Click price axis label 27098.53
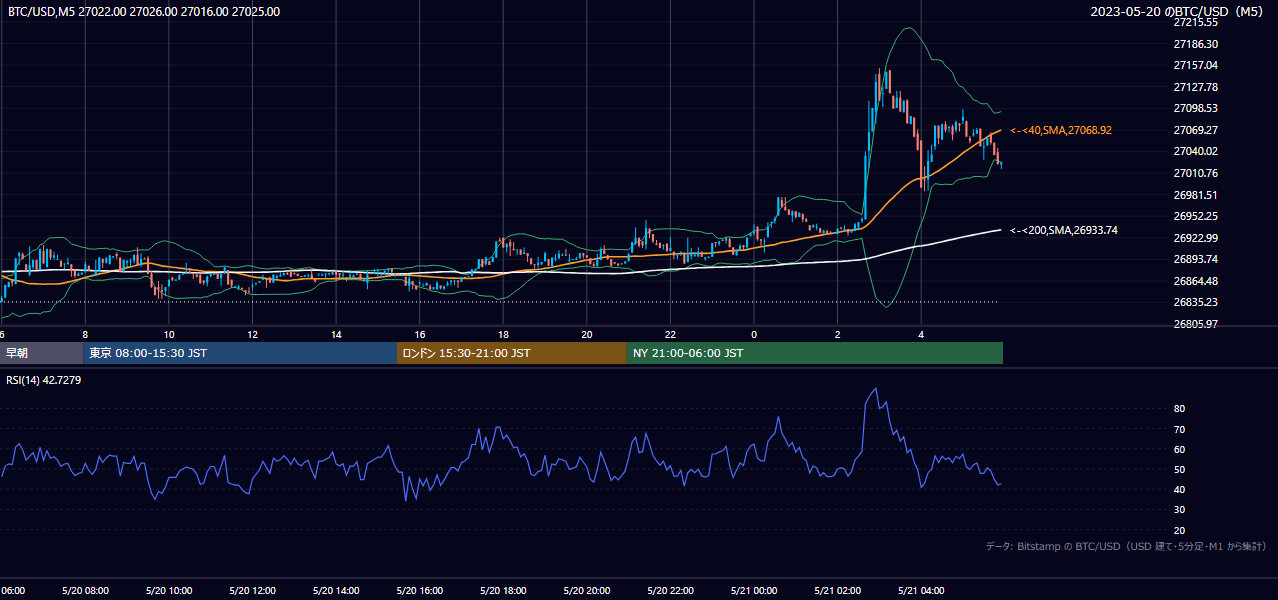 point(1196,108)
